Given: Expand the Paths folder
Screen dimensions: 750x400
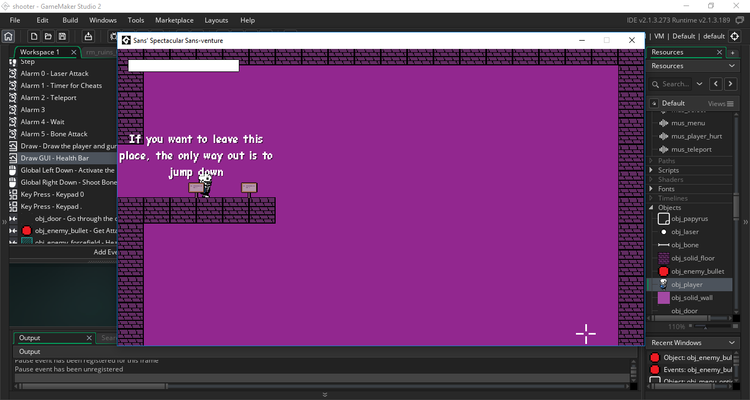Looking at the screenshot, I should [x=651, y=161].
